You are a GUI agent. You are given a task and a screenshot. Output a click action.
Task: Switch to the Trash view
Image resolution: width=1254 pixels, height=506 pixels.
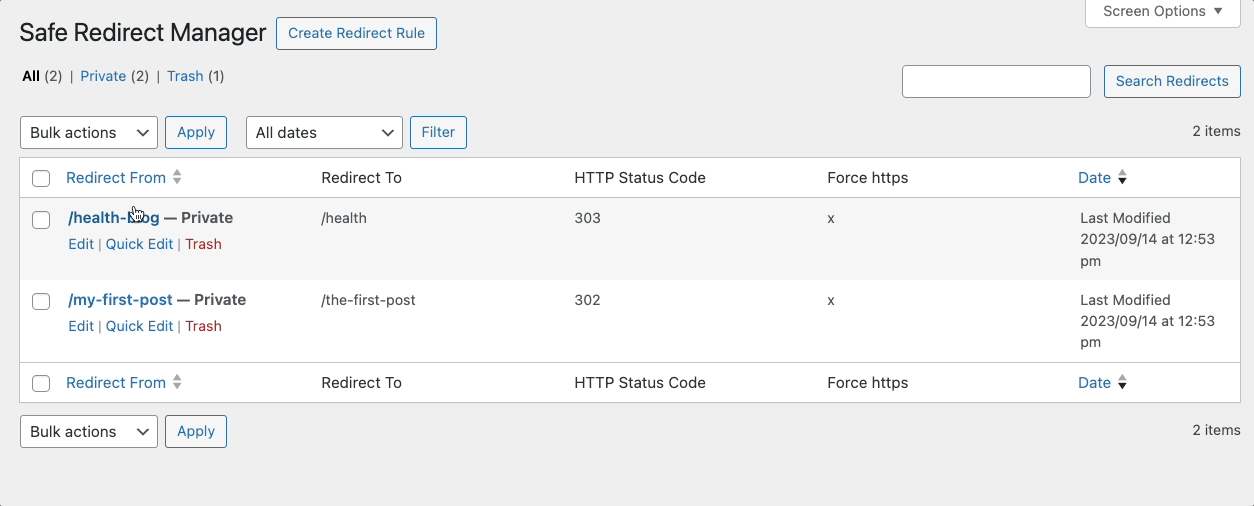(x=185, y=76)
